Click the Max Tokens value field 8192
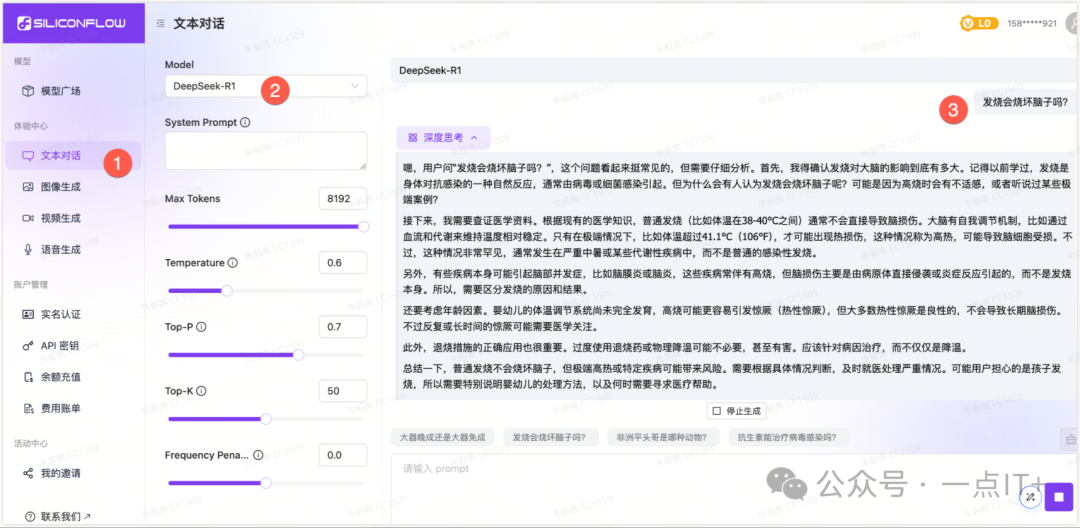Viewport: 1080px width, 528px height. pos(342,199)
